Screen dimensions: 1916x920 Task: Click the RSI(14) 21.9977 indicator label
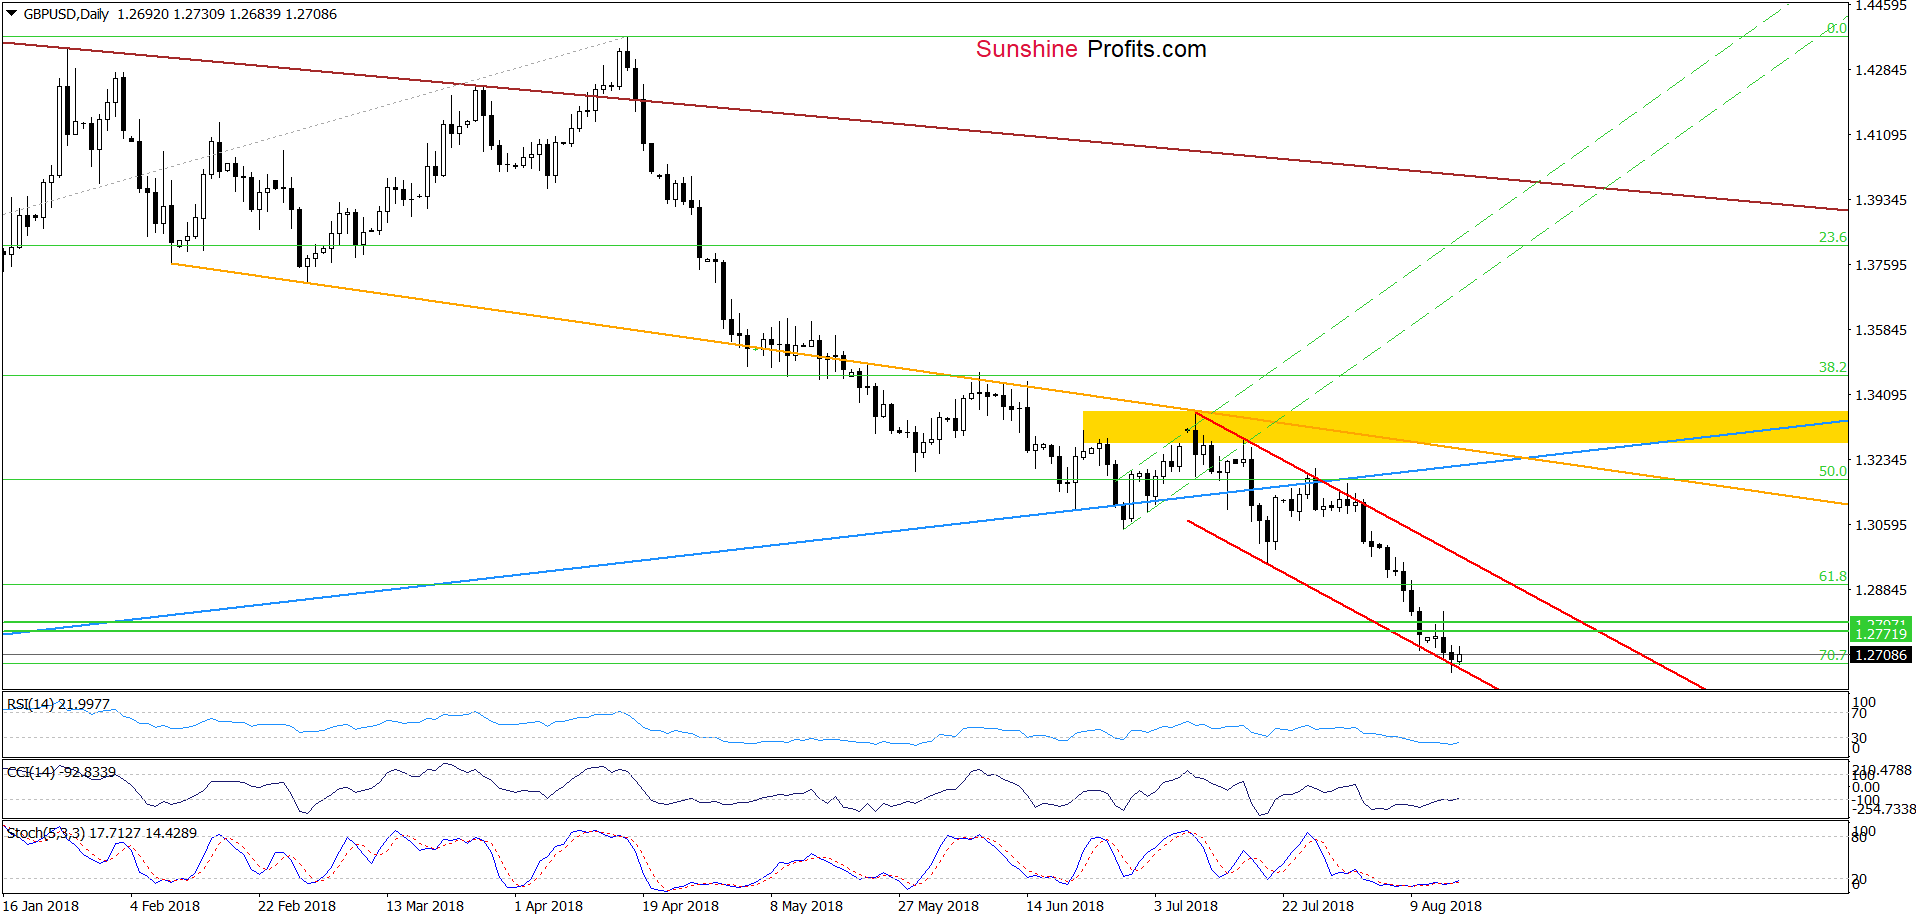tap(58, 704)
